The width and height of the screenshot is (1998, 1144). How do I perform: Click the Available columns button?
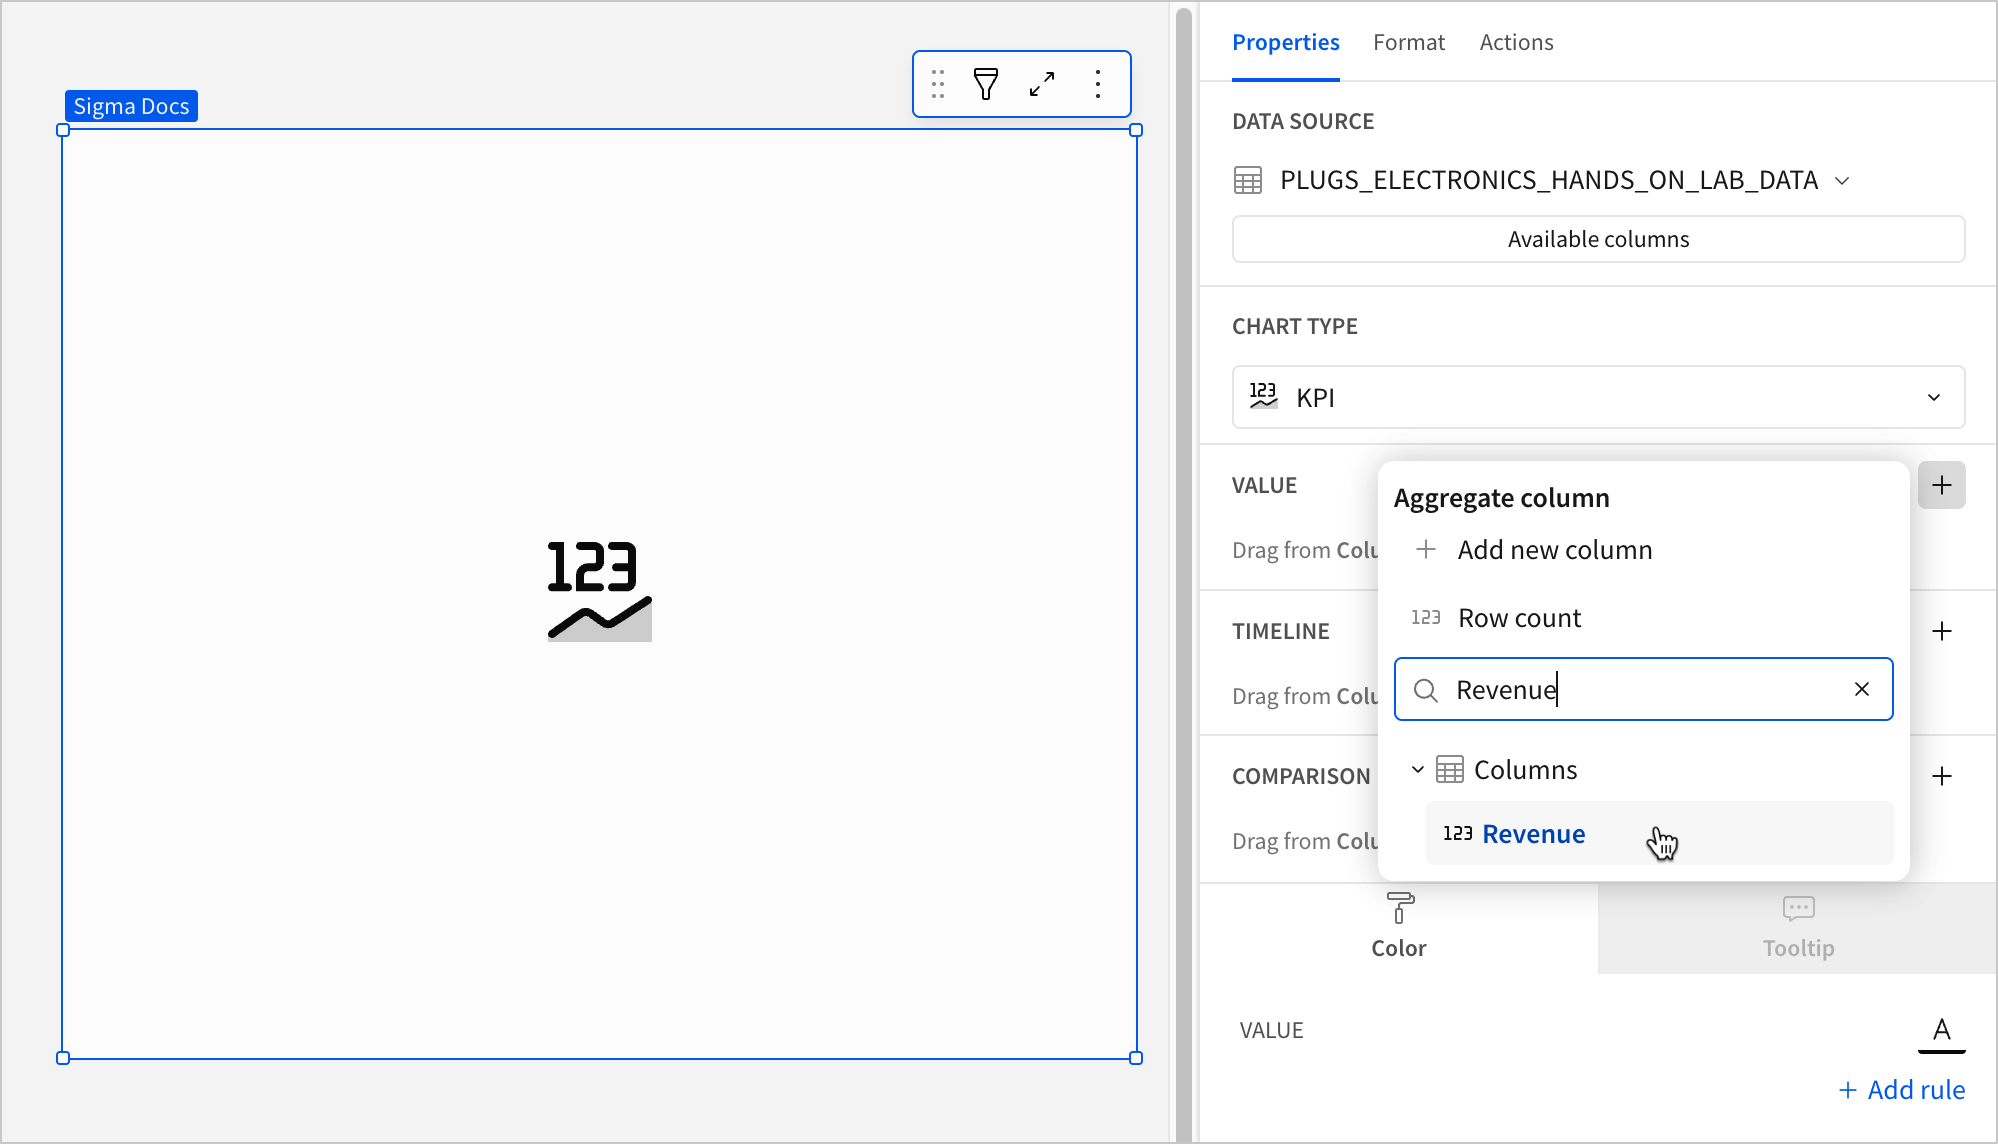point(1597,239)
